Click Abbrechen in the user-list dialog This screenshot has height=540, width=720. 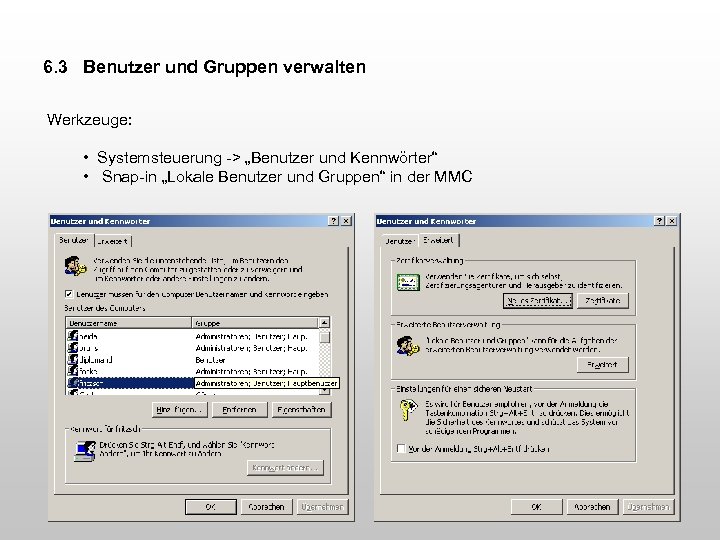click(x=266, y=507)
